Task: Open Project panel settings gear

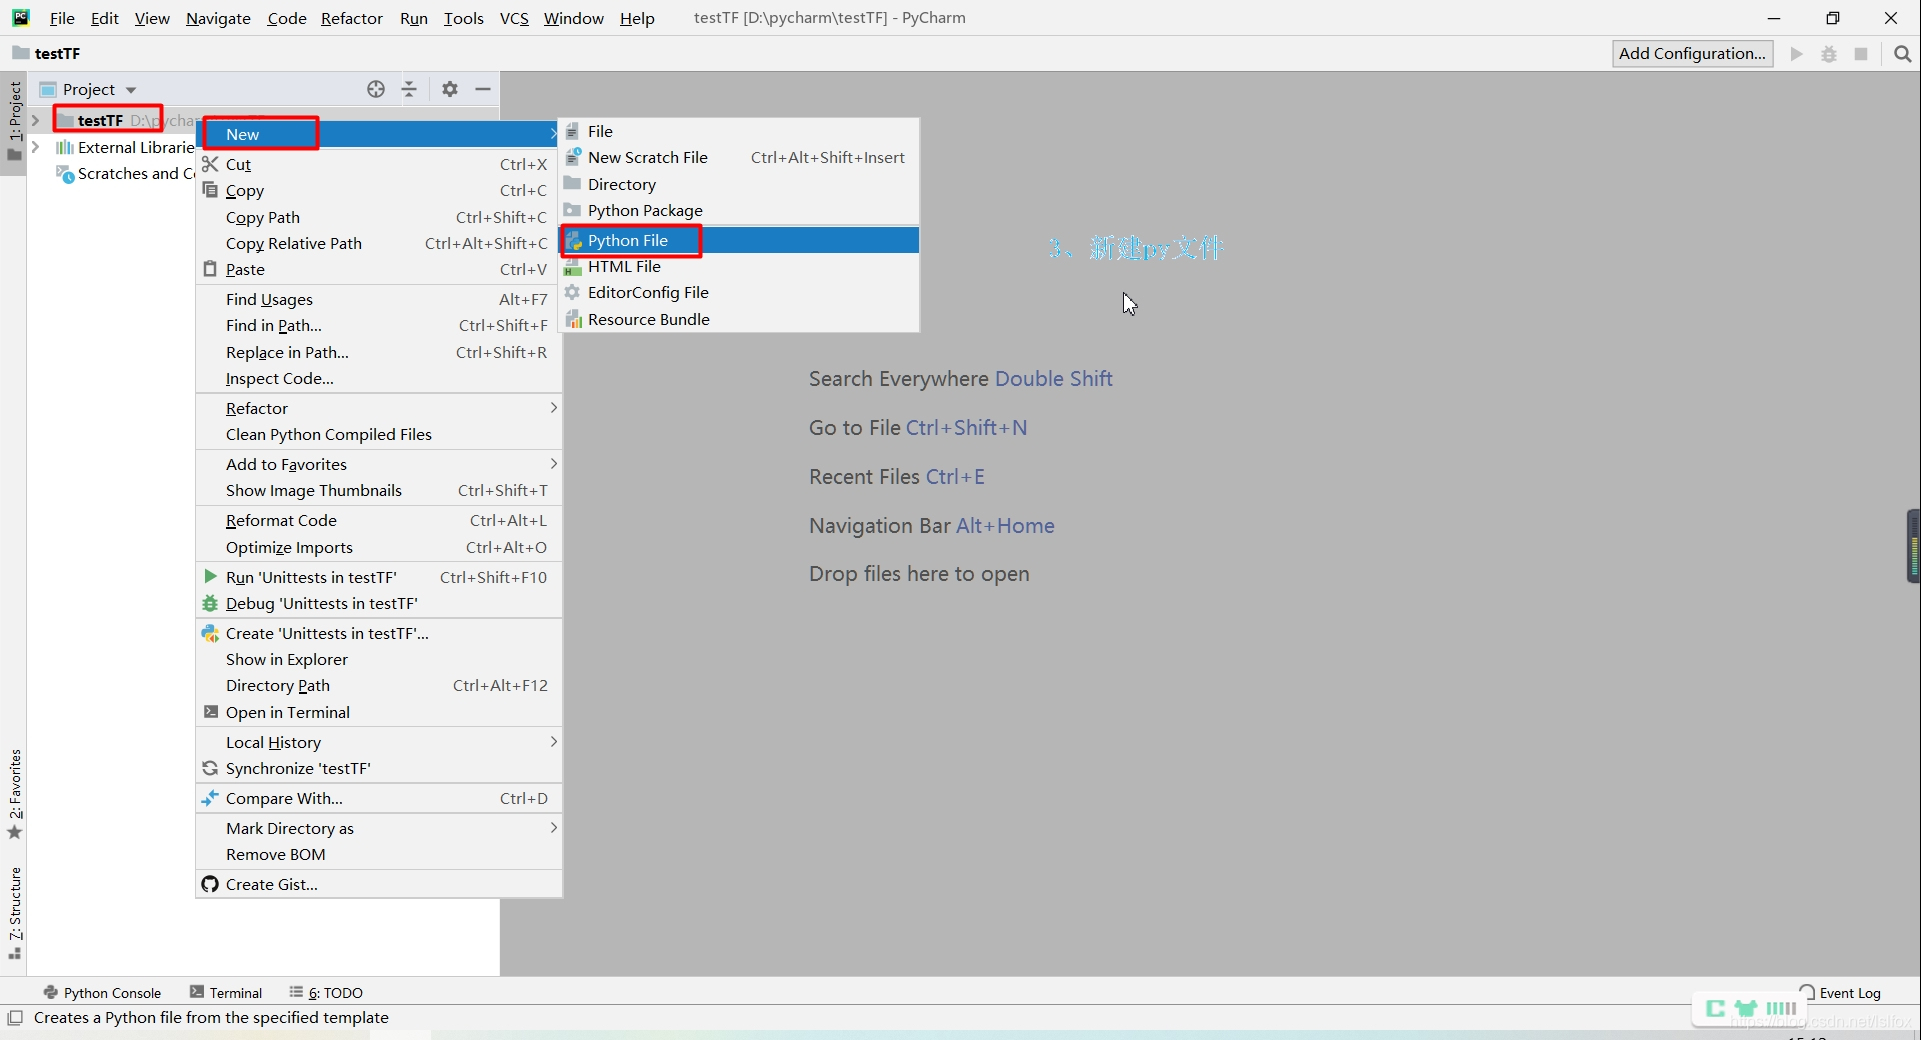Action: pos(450,89)
